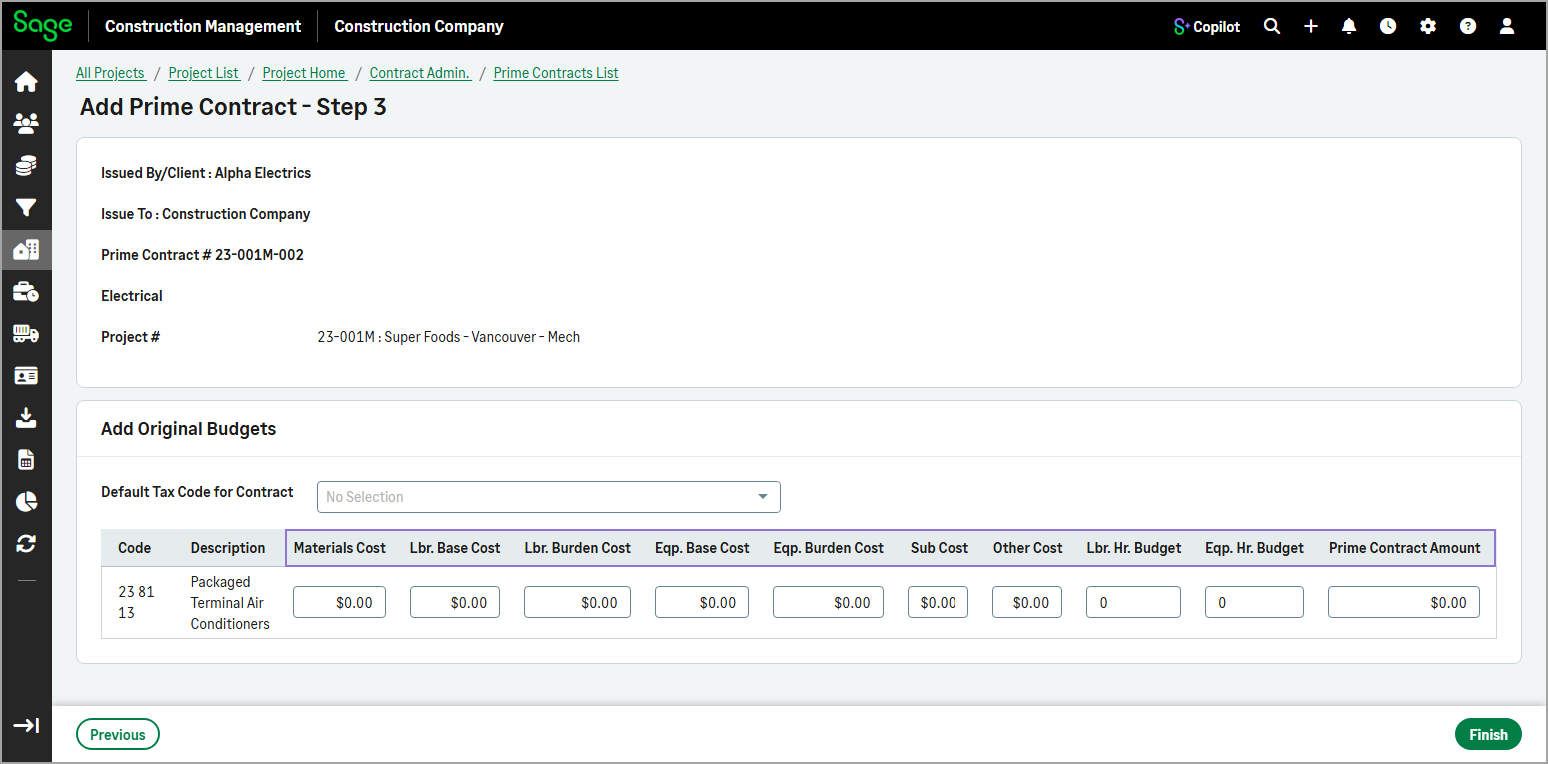This screenshot has height=764, width=1548.
Task: Open the Default Tax Code dropdown
Action: pyautogui.click(x=548, y=497)
